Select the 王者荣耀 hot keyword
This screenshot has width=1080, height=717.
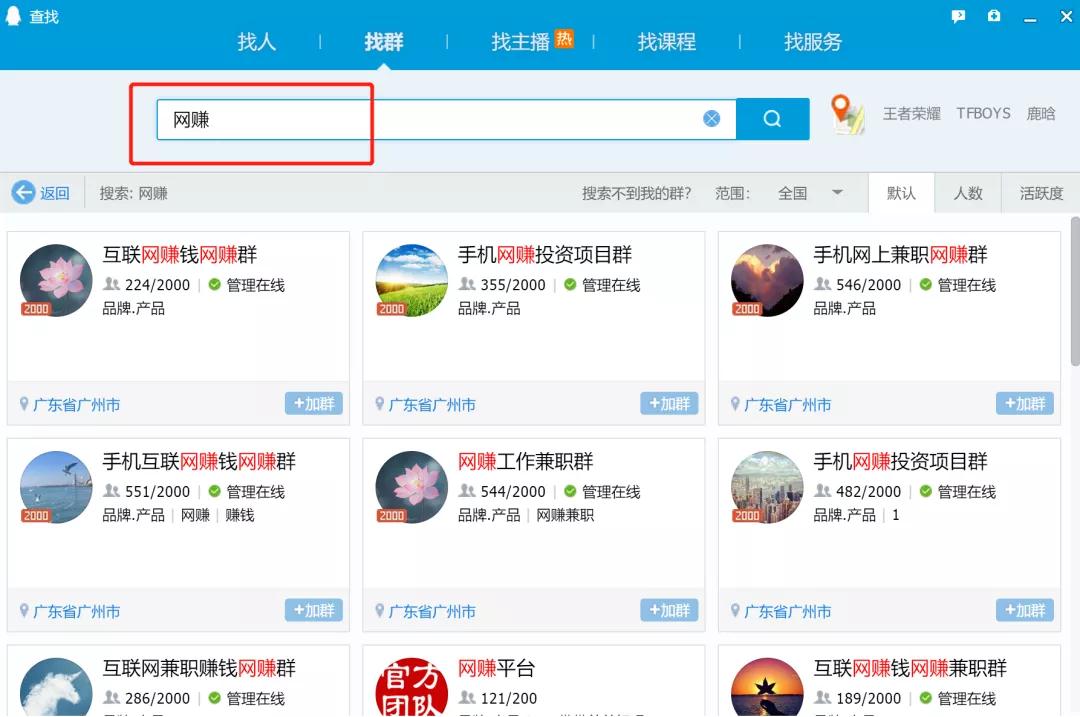point(911,114)
